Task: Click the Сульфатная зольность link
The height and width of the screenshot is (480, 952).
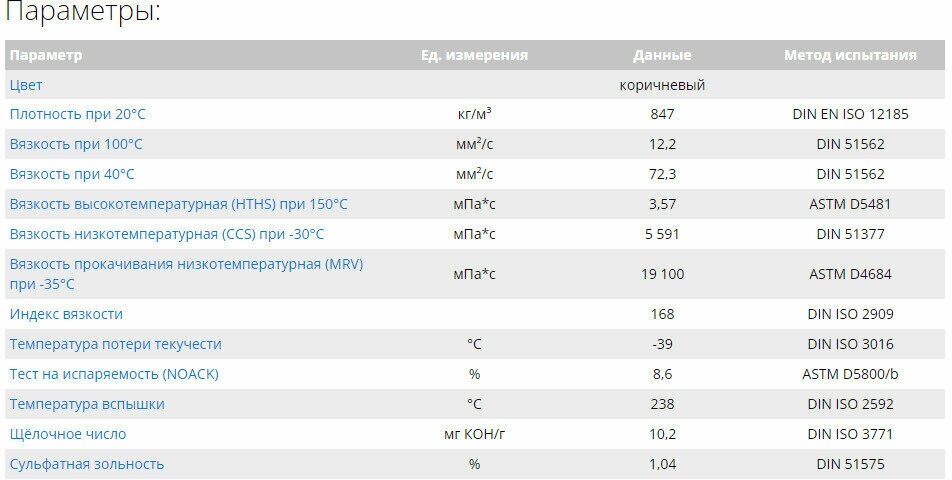Action: 87,464
